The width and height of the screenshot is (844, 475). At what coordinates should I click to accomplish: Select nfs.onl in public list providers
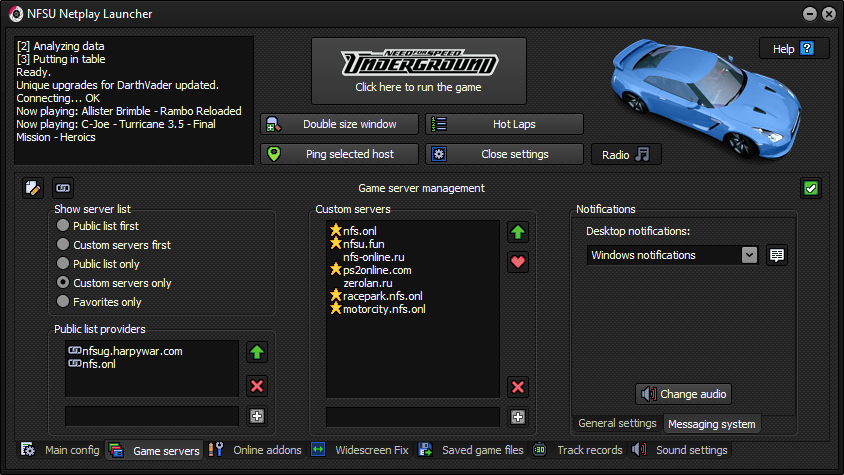[99, 364]
